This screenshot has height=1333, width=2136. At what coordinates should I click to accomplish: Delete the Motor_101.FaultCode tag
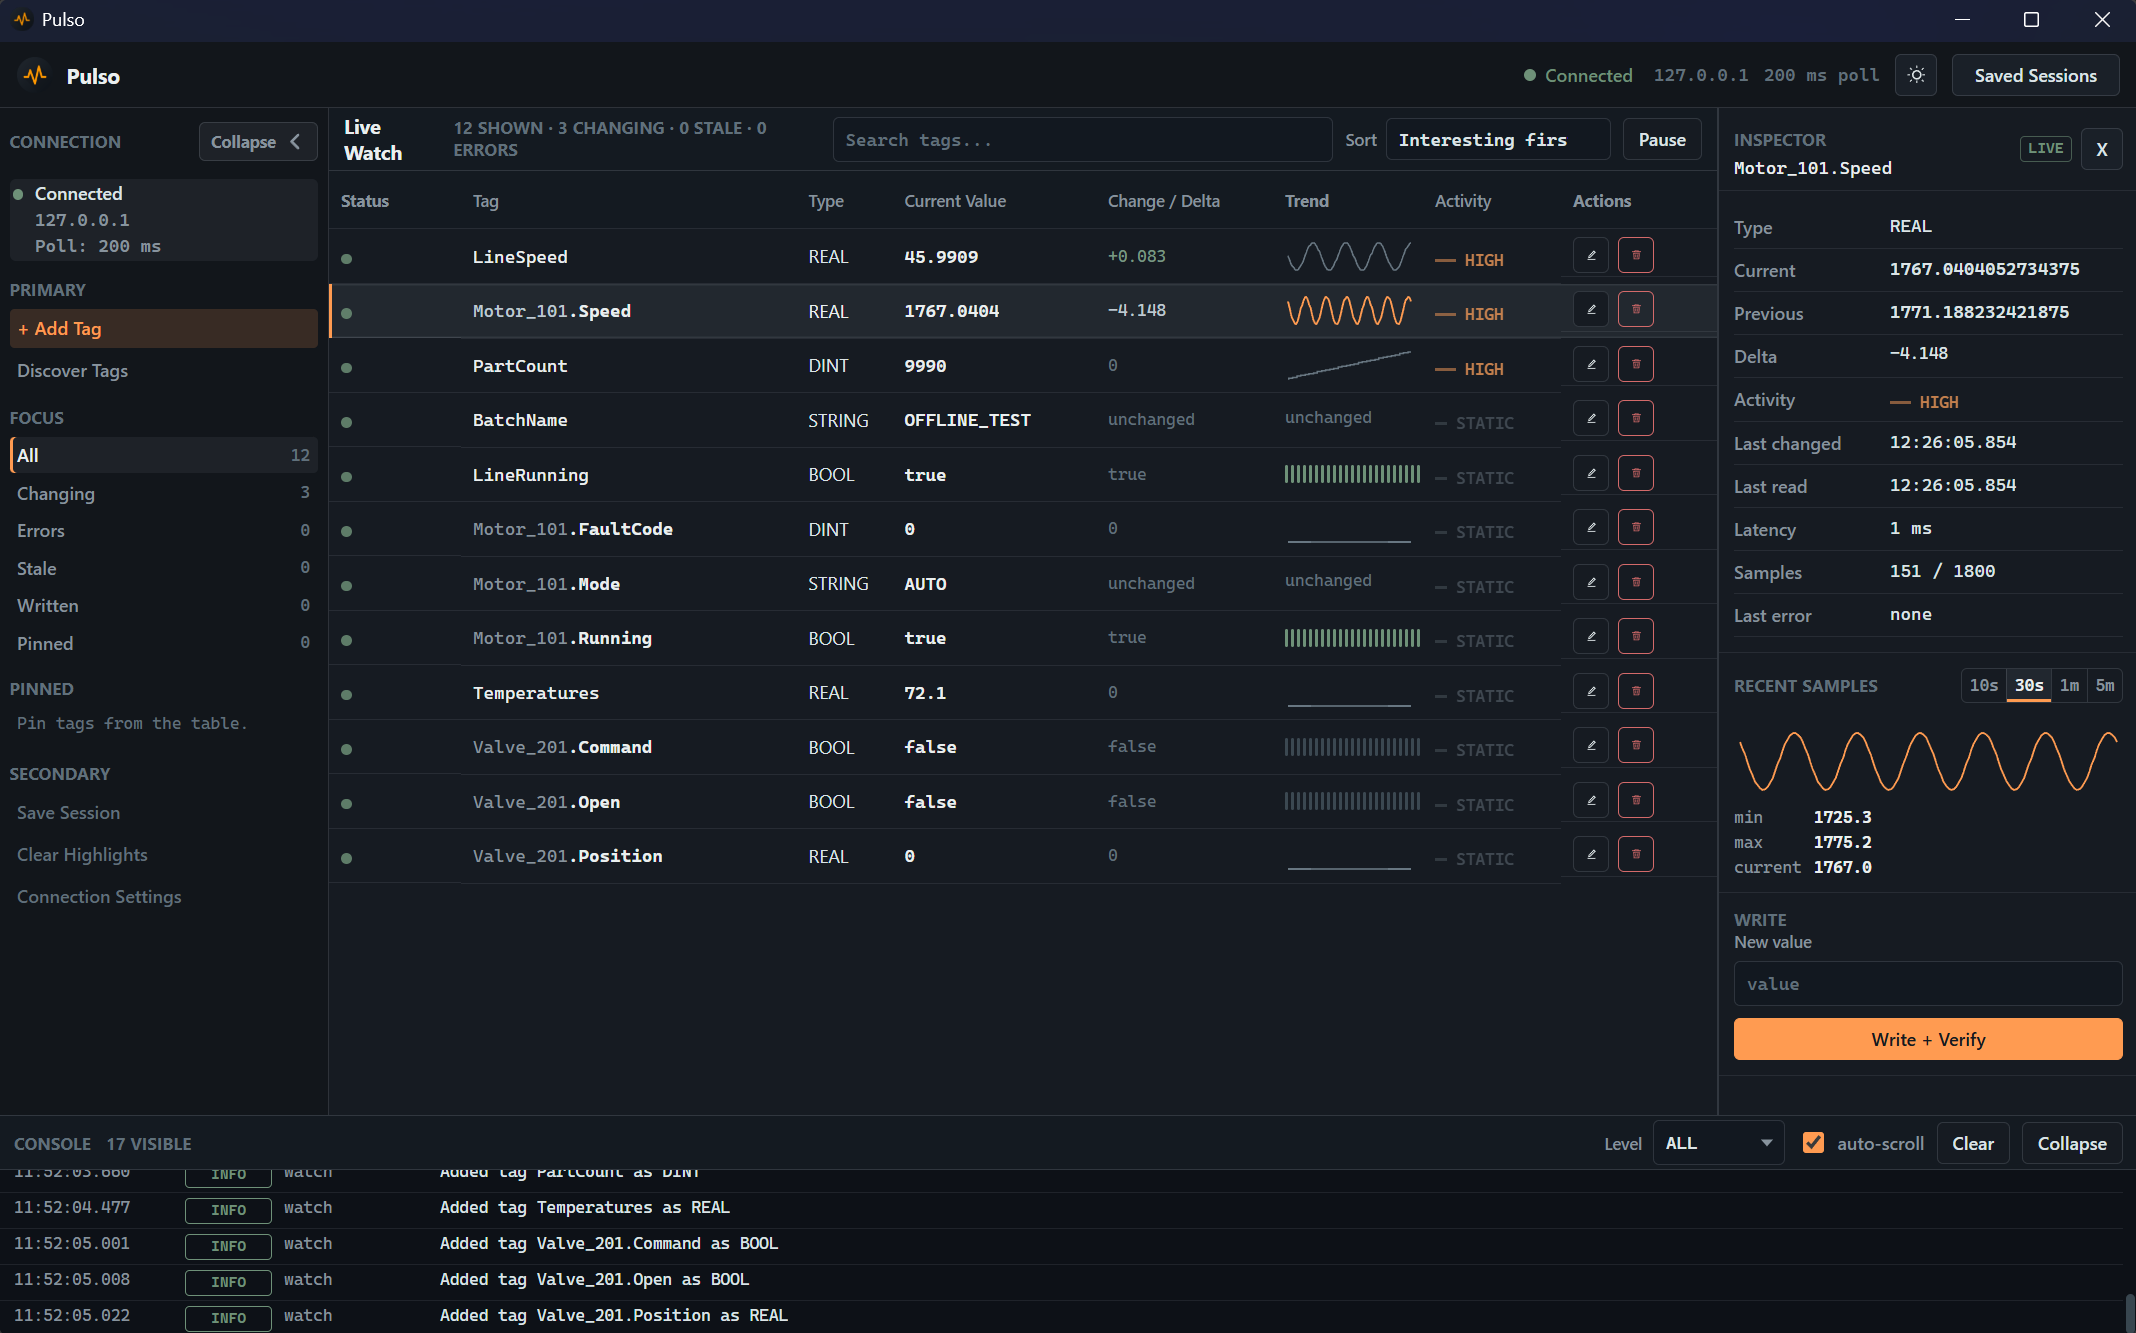pos(1636,527)
